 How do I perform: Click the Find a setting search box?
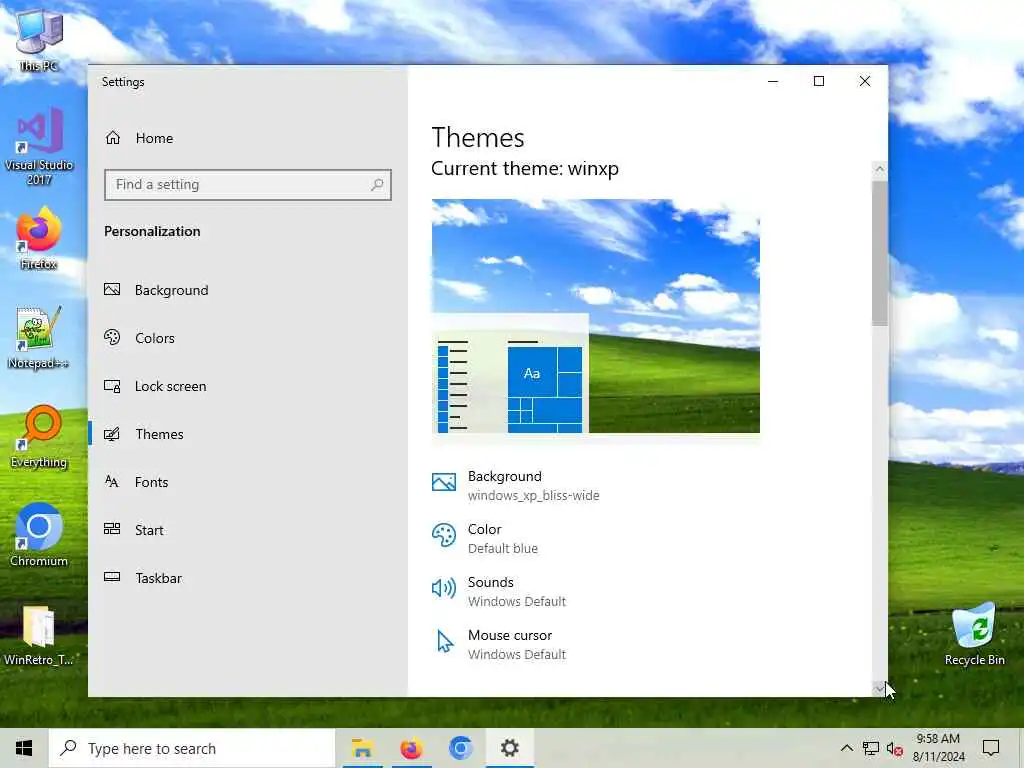pyautogui.click(x=248, y=185)
